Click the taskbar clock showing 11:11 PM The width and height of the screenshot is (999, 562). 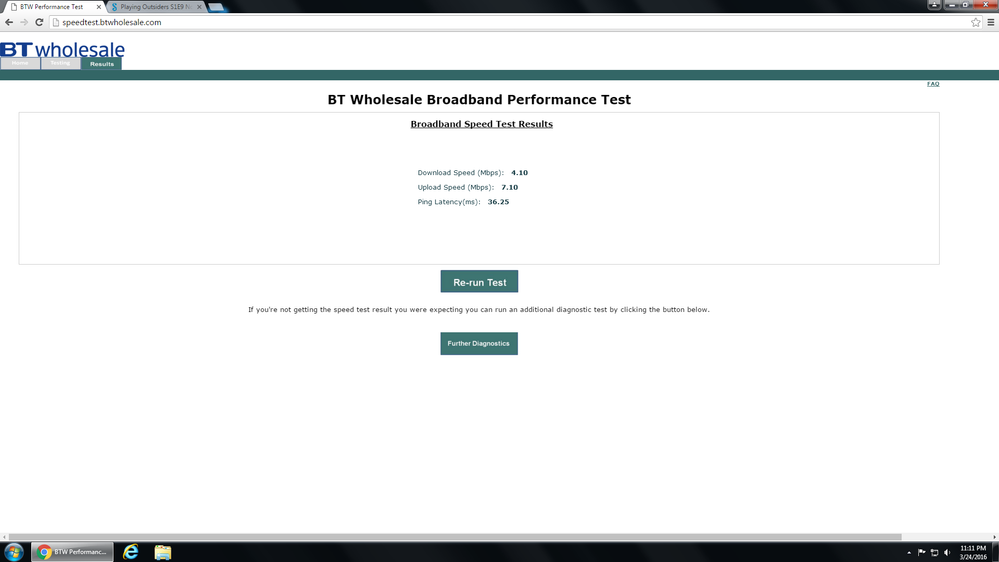[x=973, y=552]
